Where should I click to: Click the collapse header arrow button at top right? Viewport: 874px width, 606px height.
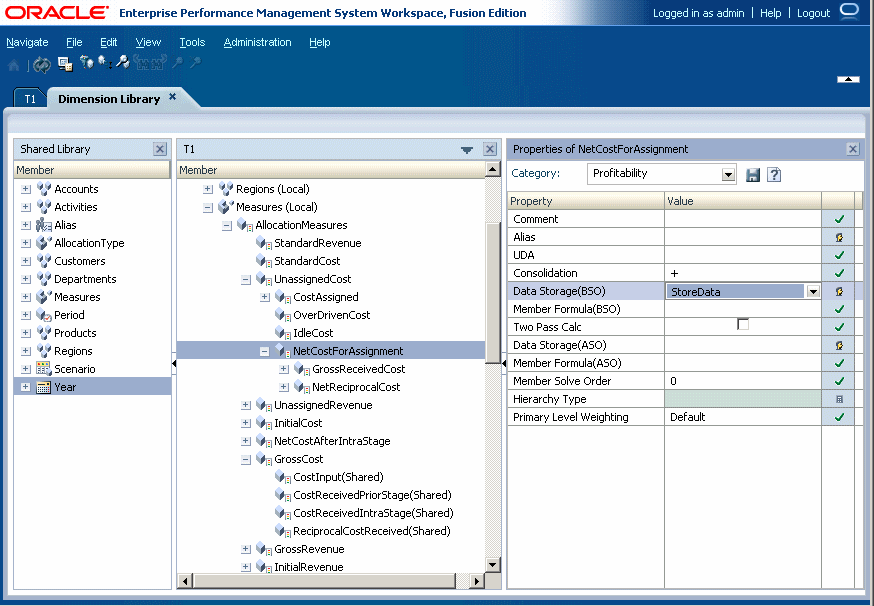[x=848, y=79]
